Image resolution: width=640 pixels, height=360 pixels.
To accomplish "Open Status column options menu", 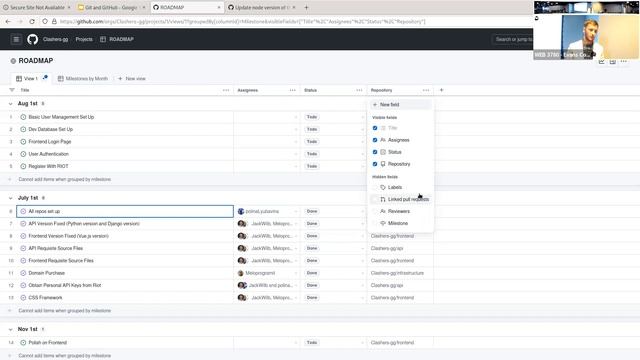I will [359, 90].
